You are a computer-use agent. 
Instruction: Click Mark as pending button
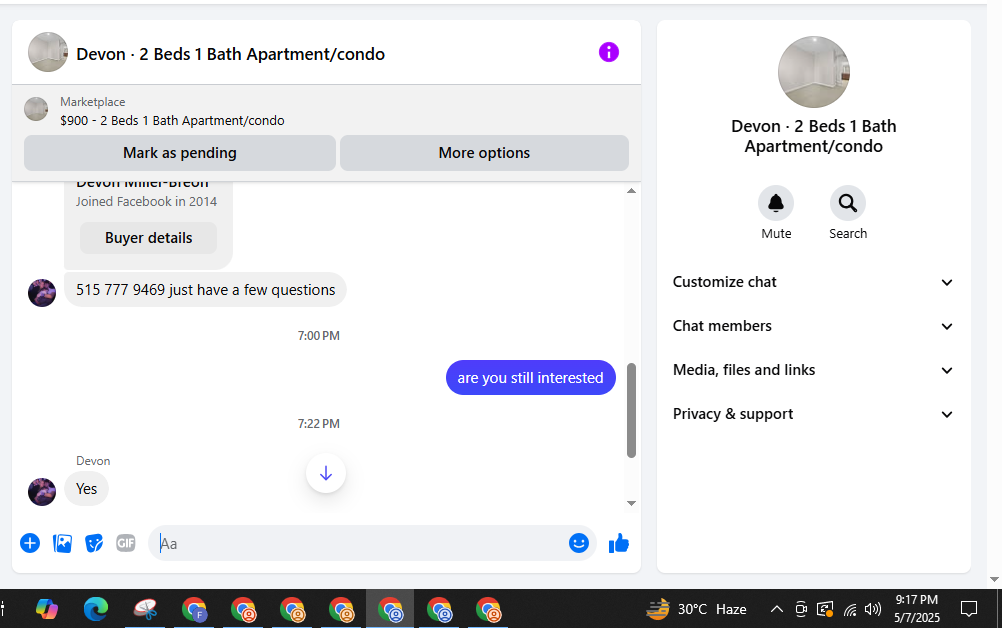[x=180, y=153]
